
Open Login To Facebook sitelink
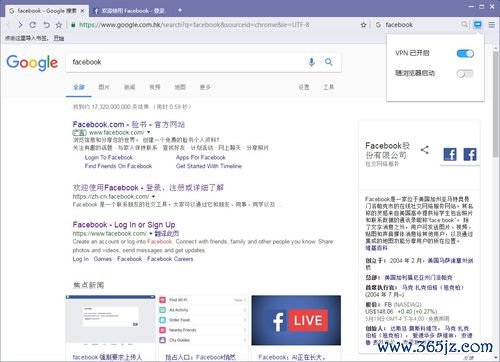tap(109, 157)
